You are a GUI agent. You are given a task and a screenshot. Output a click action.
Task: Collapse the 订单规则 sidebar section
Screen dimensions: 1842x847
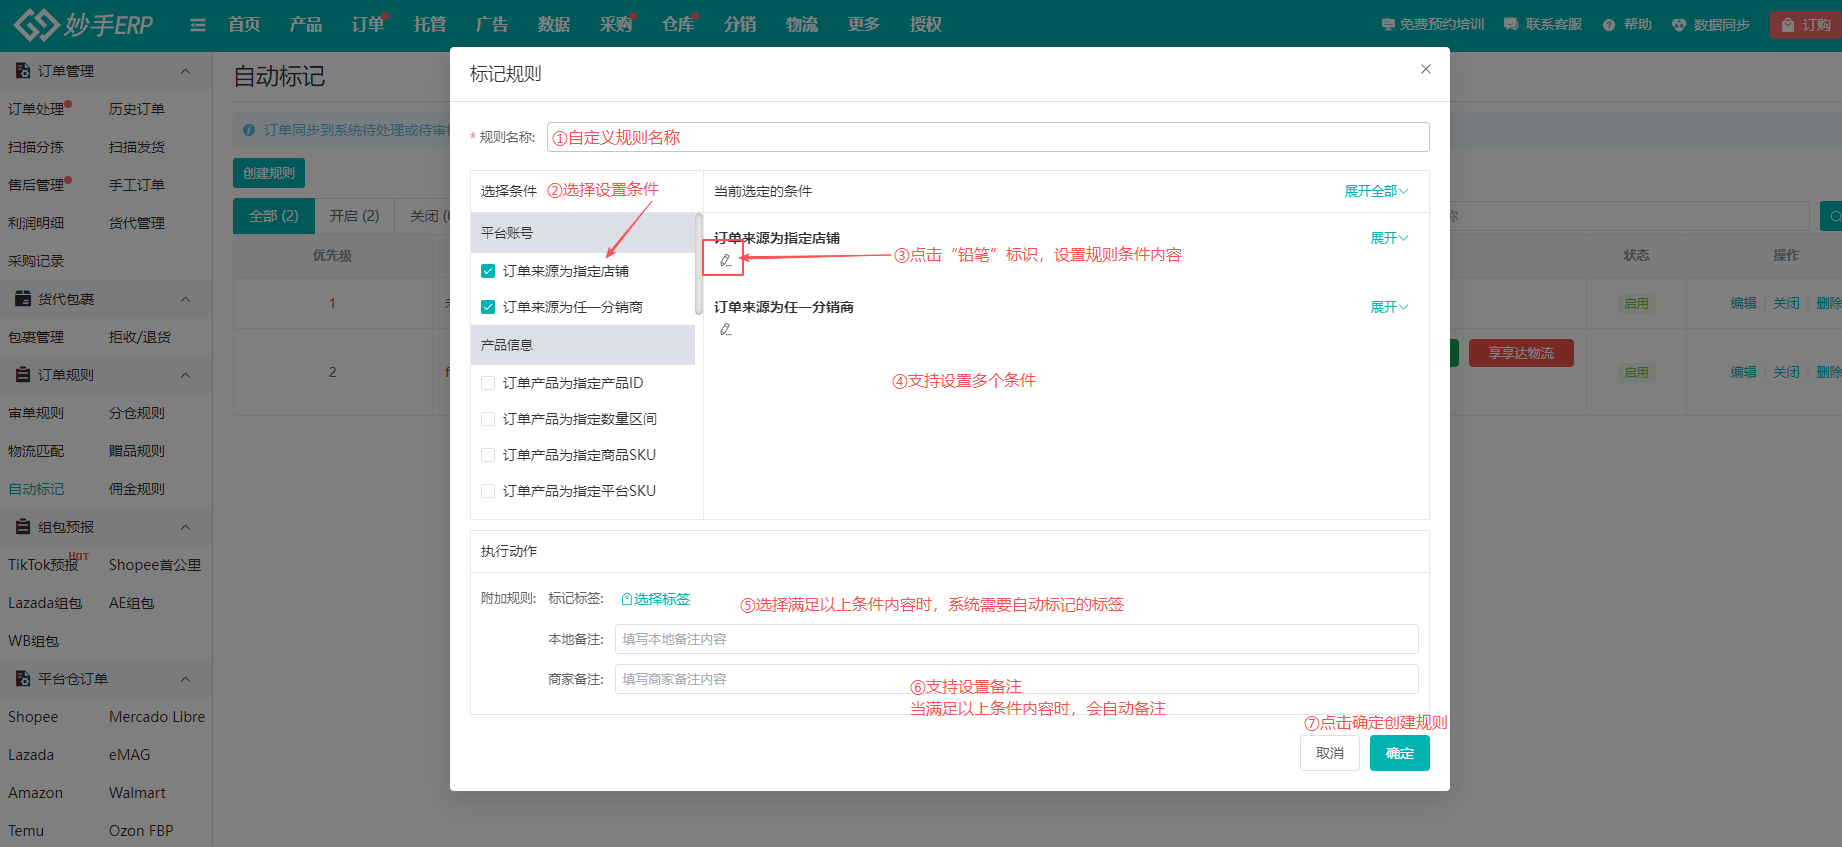point(185,375)
